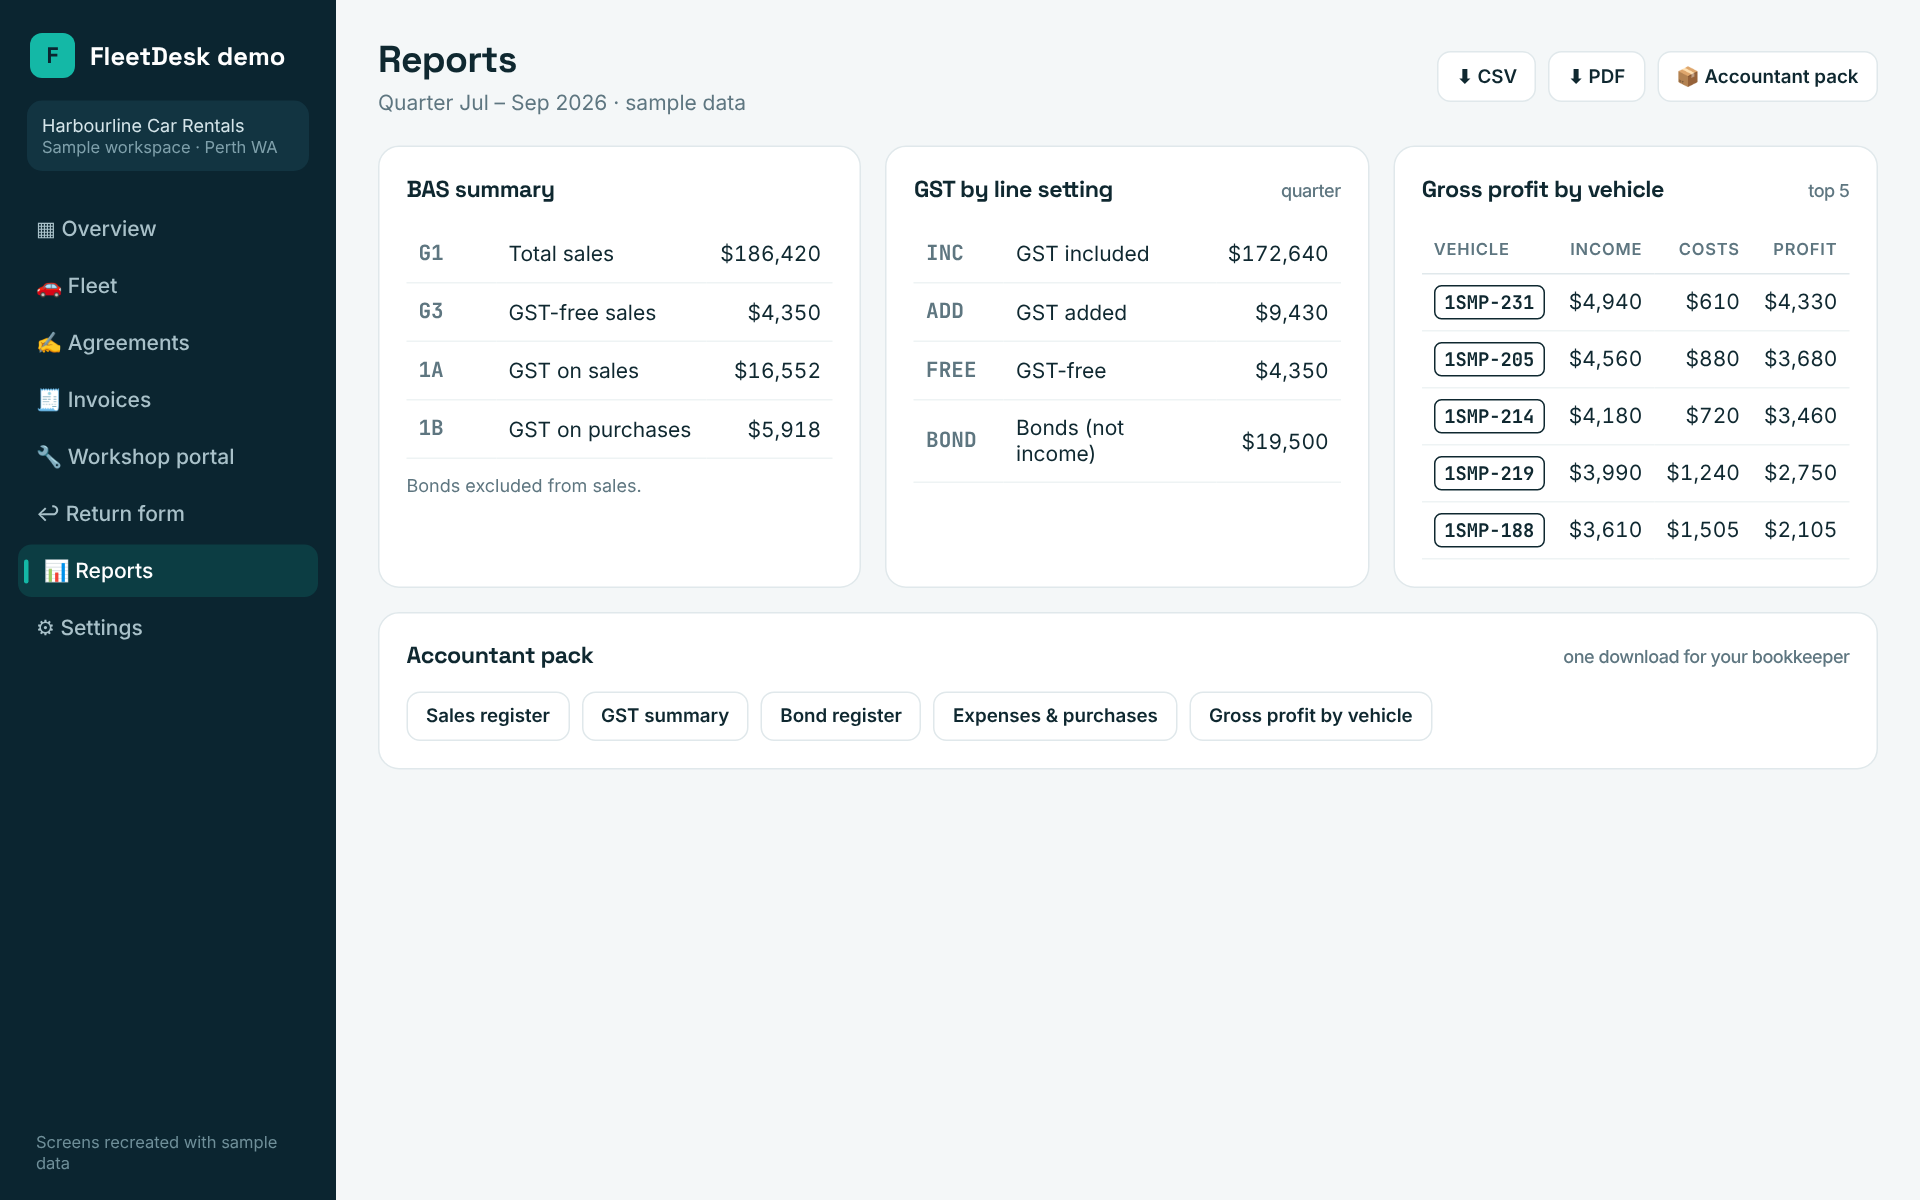Click the COSTS column header
Screen dimensions: 1920x1200
(x=1708, y=249)
